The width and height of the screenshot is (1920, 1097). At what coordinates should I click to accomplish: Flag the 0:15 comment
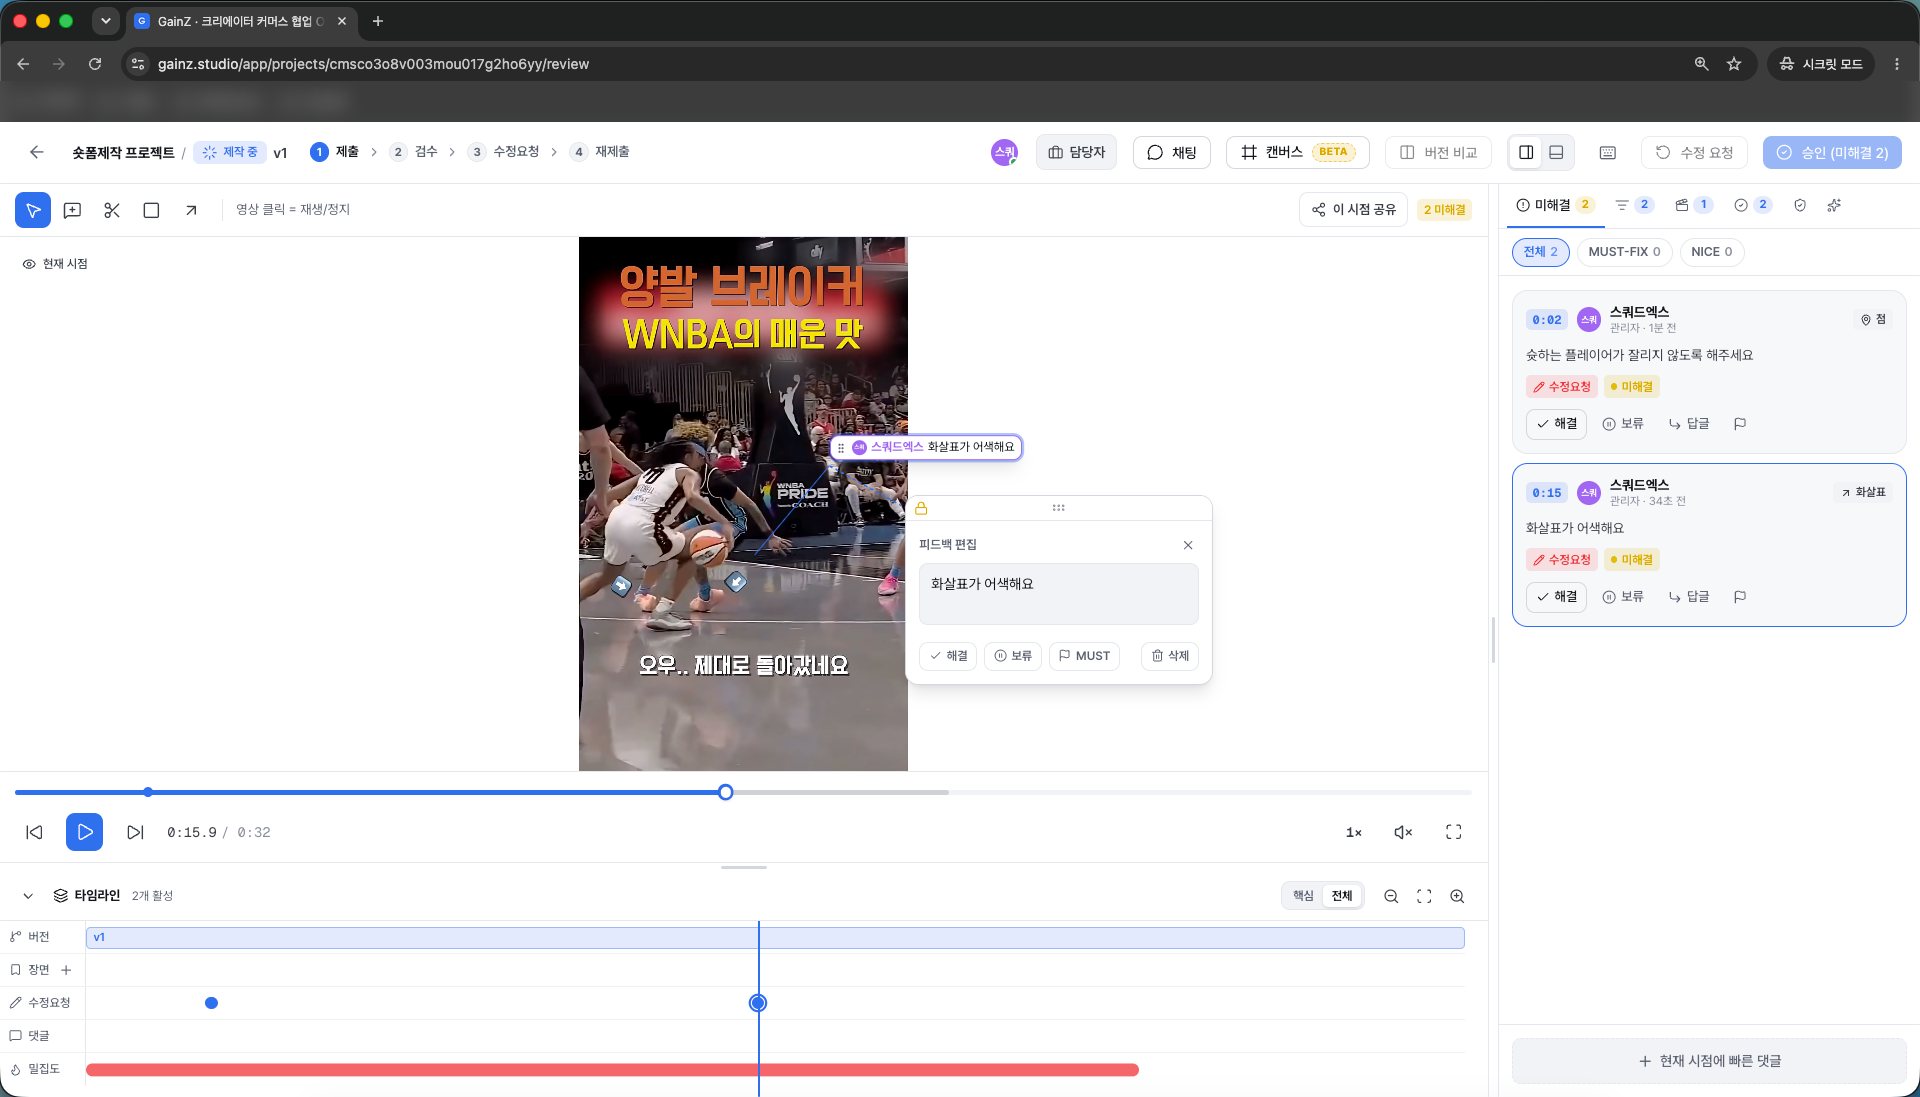click(x=1740, y=597)
